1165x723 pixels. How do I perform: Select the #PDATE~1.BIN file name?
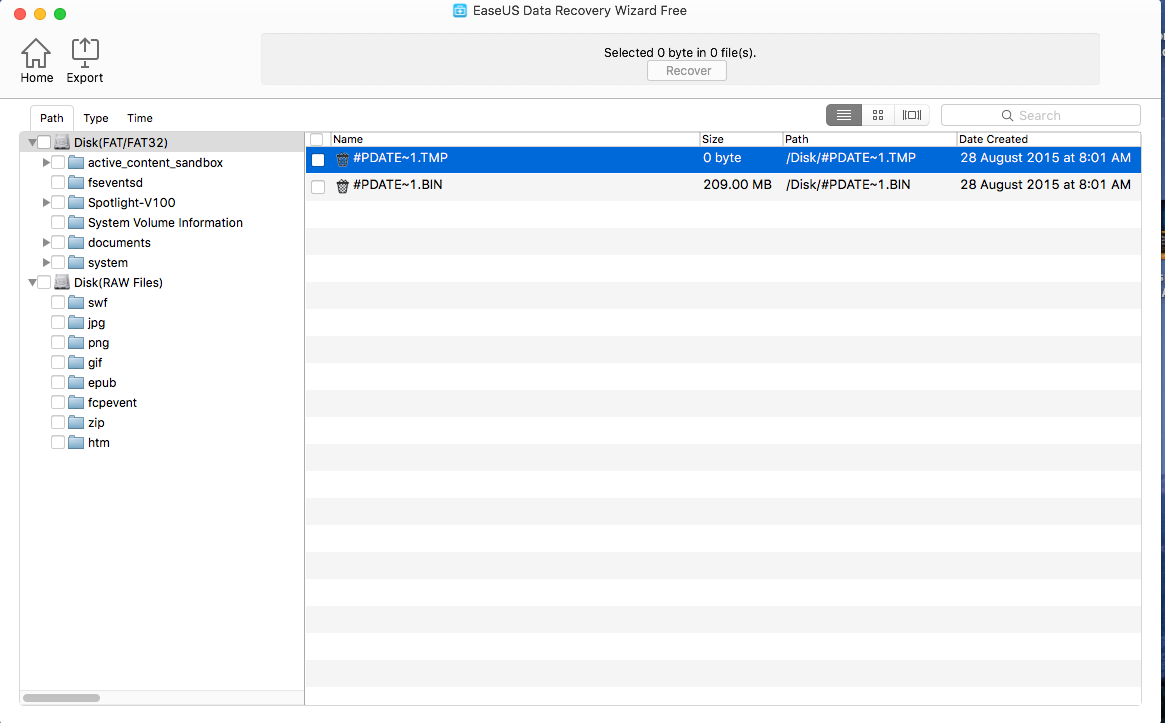397,184
